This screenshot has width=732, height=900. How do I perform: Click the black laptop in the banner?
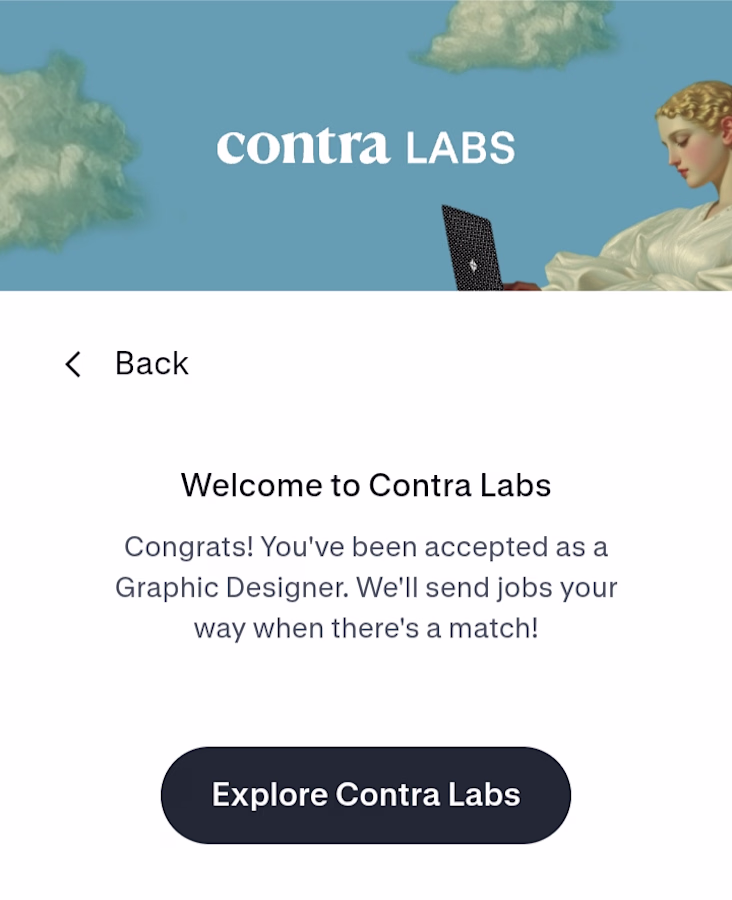(x=472, y=248)
